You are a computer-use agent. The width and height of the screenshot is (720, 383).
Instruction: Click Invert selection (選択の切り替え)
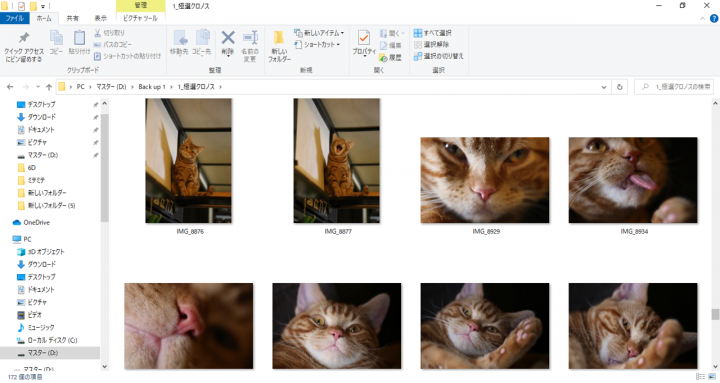click(439, 56)
